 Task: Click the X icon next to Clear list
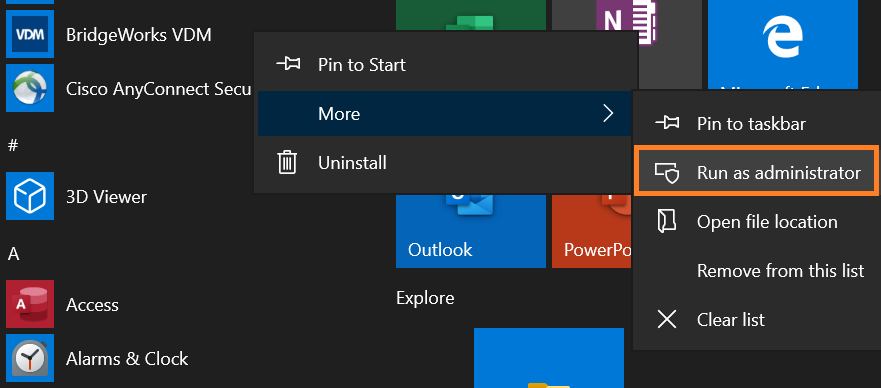[x=667, y=319]
